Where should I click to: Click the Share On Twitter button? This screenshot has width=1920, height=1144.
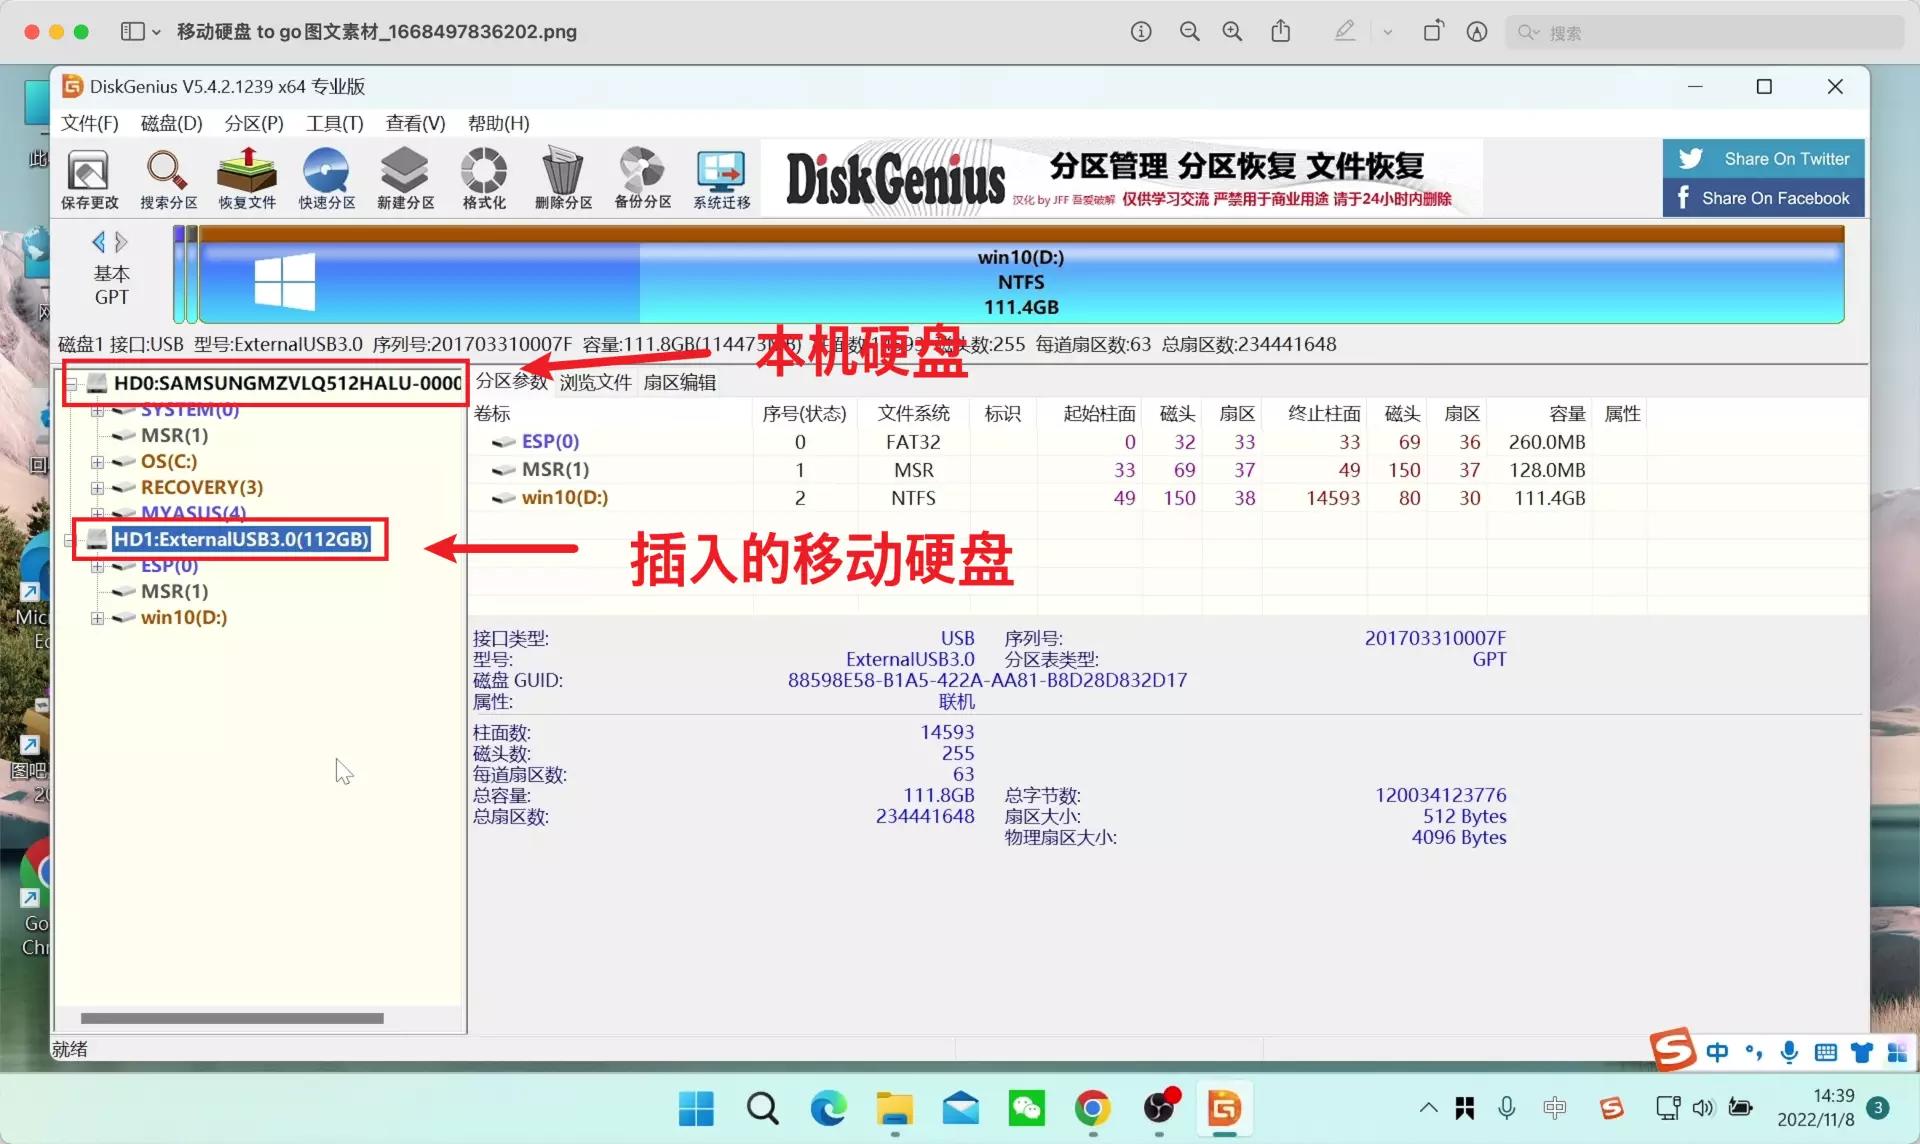pos(1762,158)
